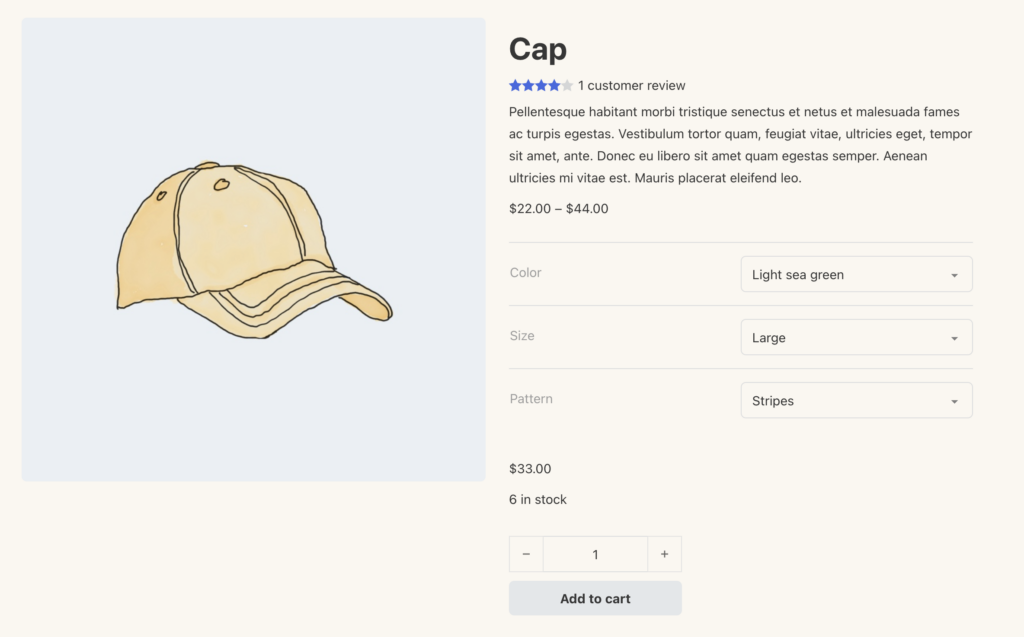This screenshot has height=637, width=1024.
Task: Click the Cap product title heading
Action: tap(538, 49)
